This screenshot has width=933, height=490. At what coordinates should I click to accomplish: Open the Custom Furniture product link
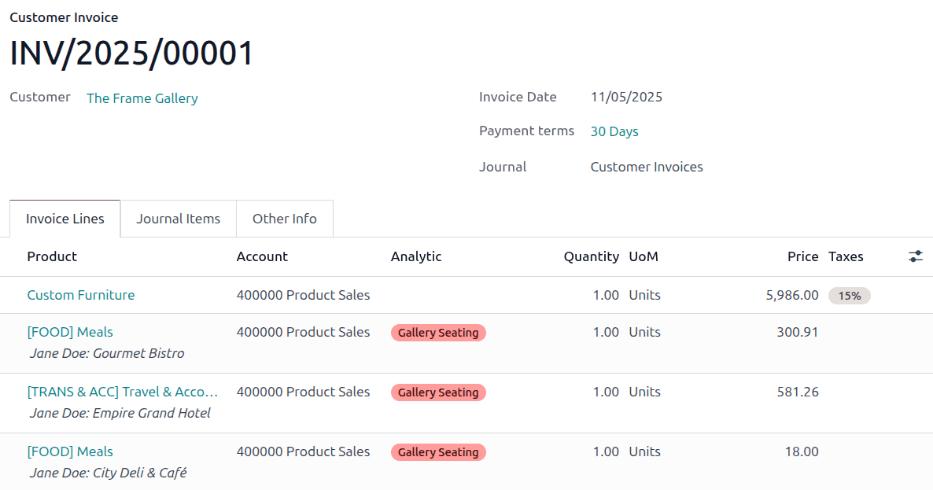pos(81,295)
